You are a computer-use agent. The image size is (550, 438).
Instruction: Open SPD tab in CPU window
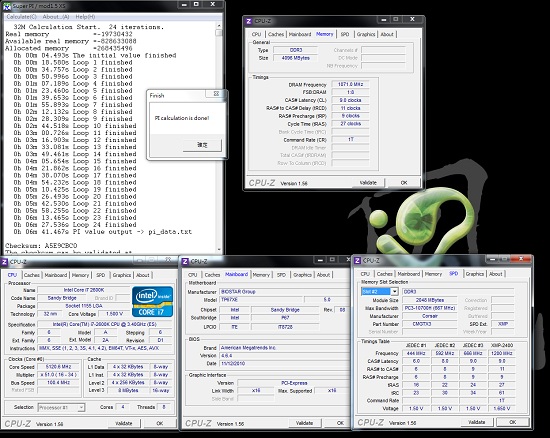point(101,275)
